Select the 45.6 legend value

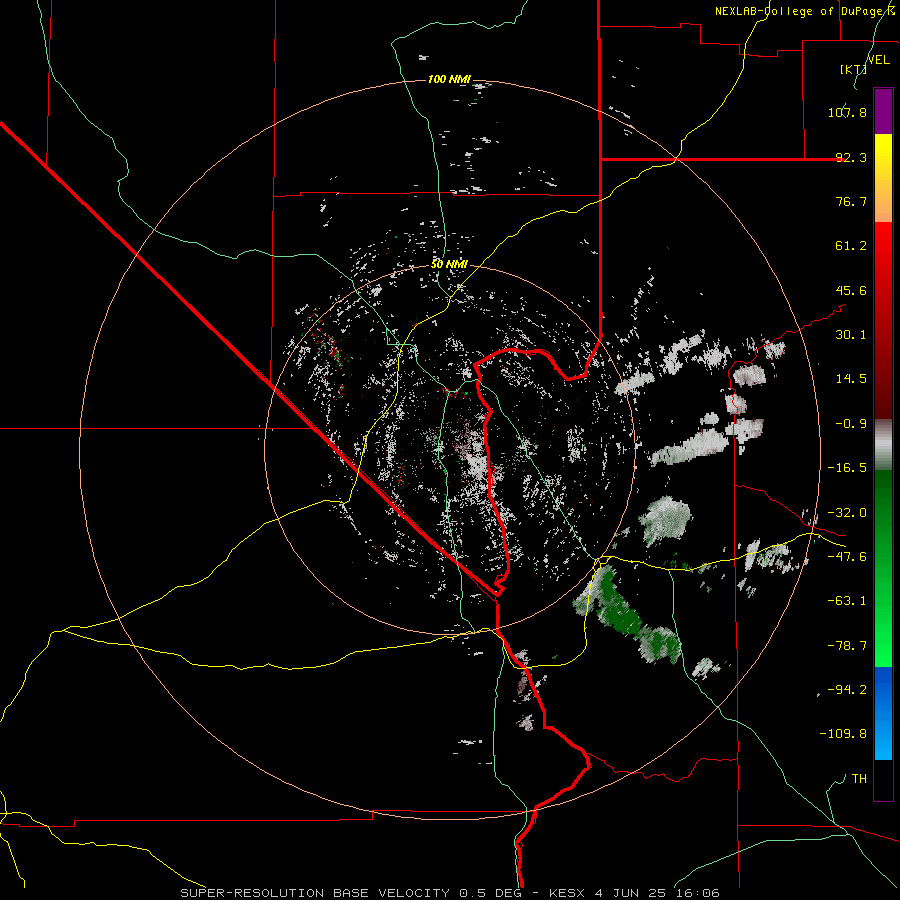(851, 290)
